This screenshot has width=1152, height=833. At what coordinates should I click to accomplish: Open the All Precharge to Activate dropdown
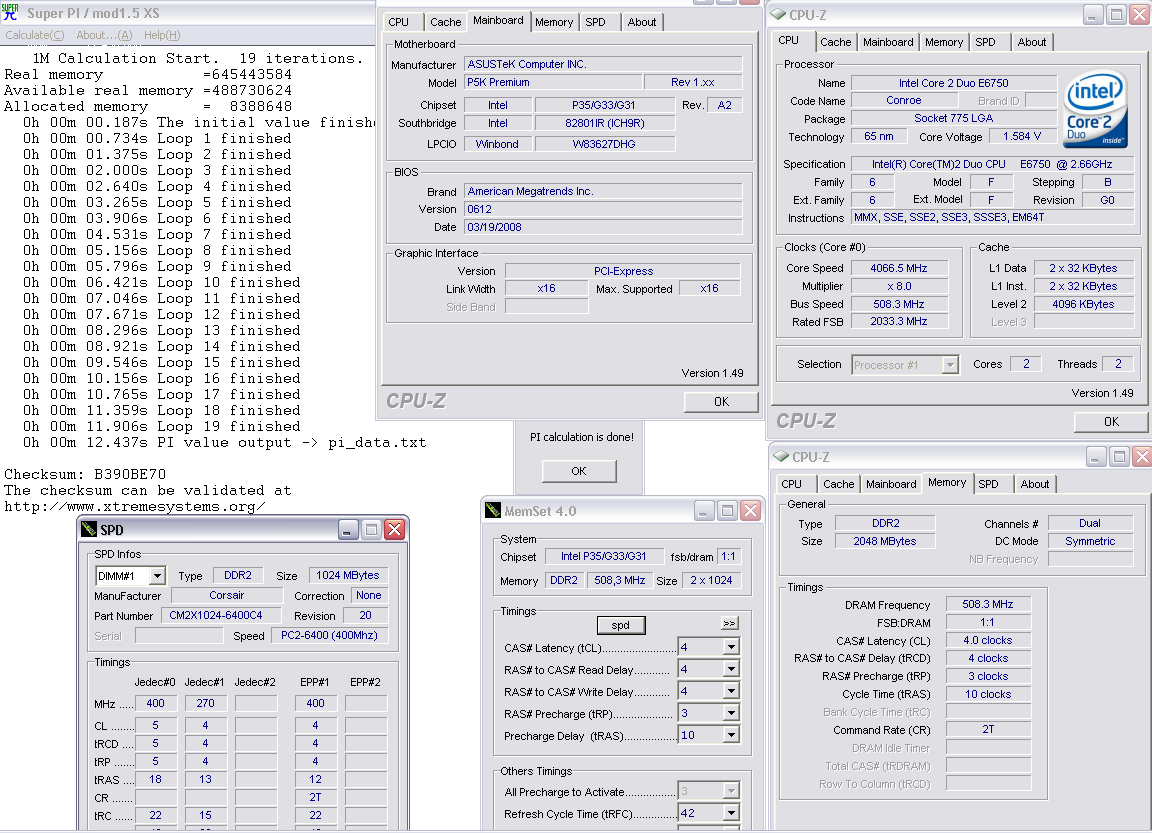[731, 791]
